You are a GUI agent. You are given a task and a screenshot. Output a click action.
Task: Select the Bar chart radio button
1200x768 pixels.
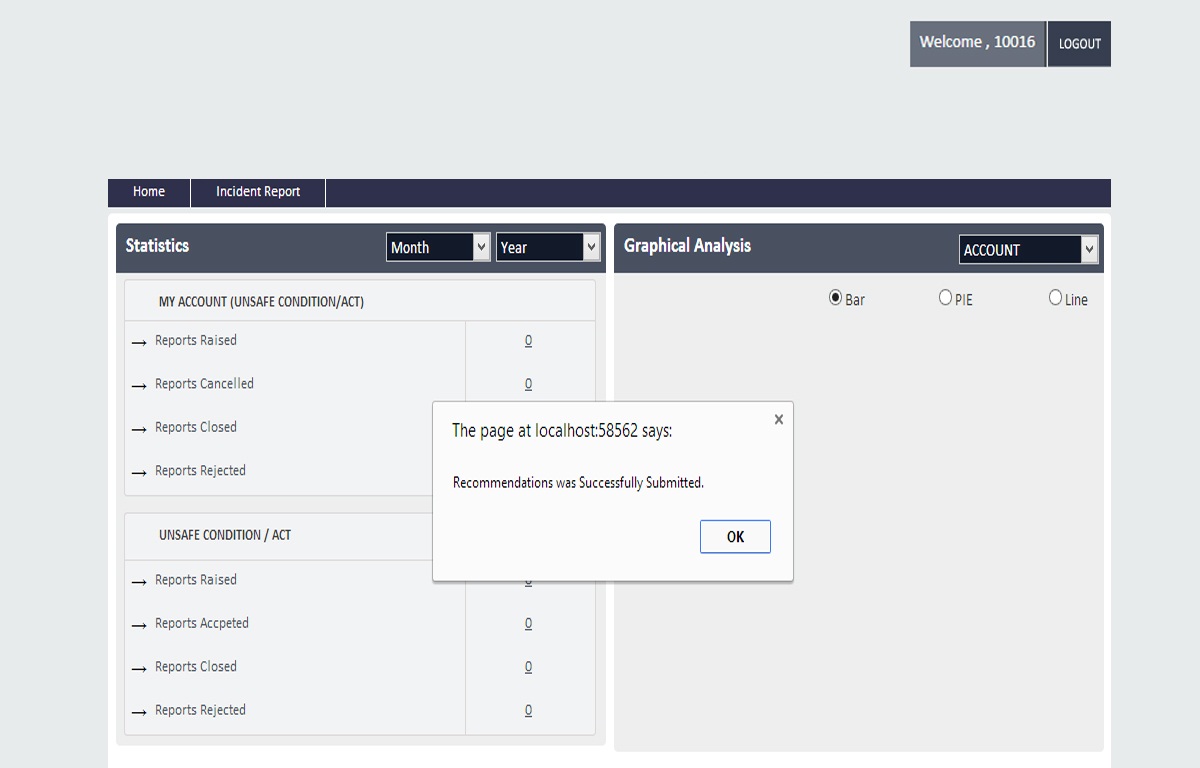point(836,297)
